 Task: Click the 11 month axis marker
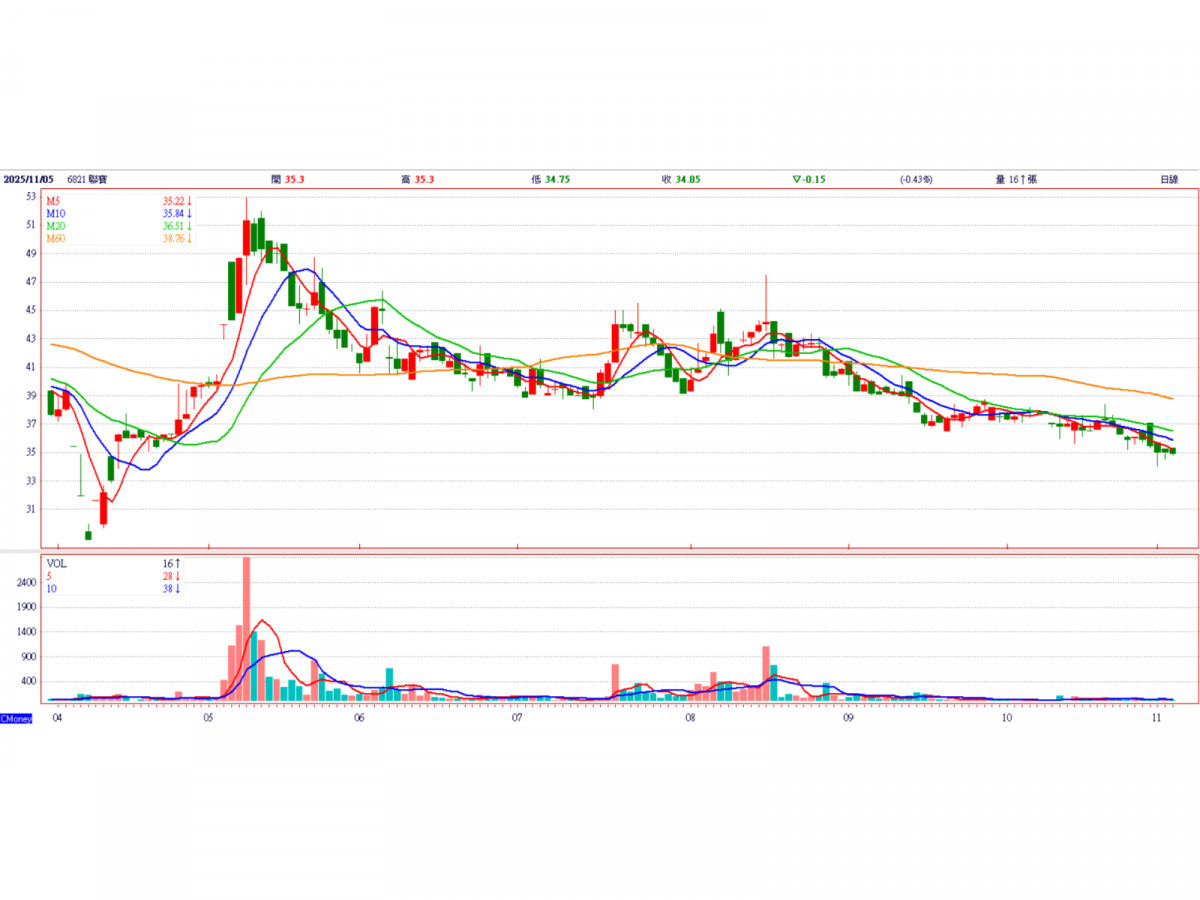point(1157,718)
